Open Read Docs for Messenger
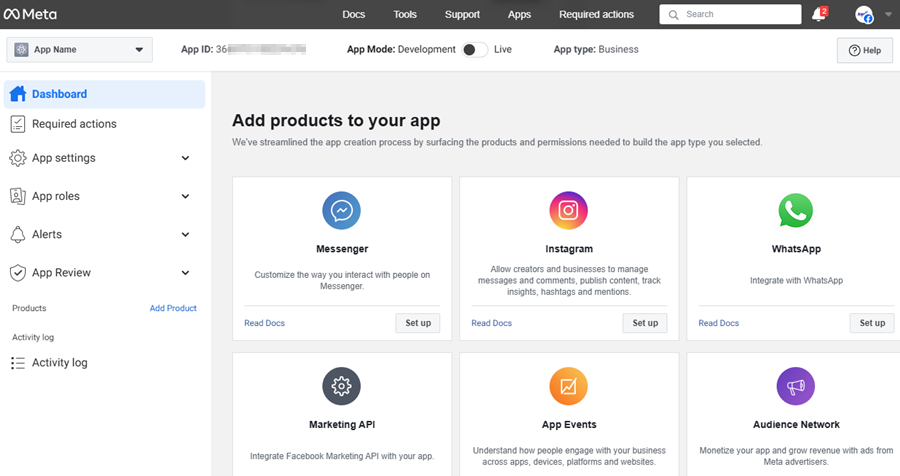 265,323
